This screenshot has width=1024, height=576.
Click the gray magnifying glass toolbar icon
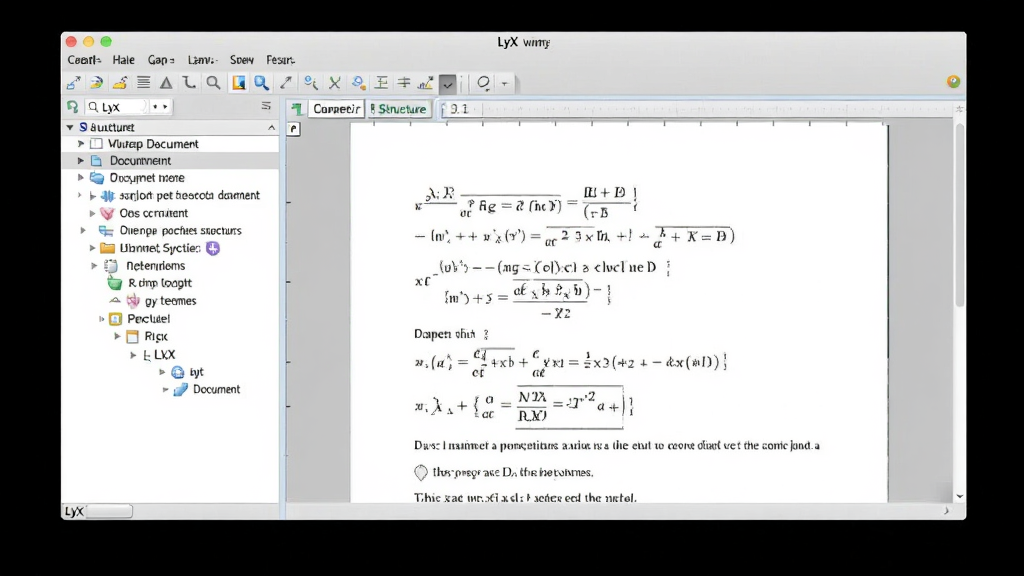click(214, 83)
